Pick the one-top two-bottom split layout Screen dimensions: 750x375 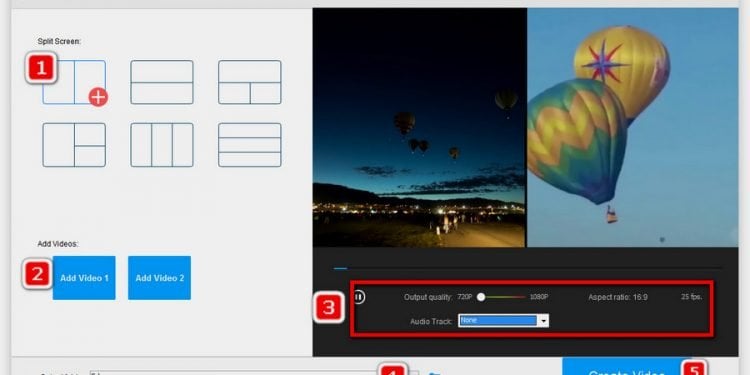pyautogui.click(x=250, y=82)
